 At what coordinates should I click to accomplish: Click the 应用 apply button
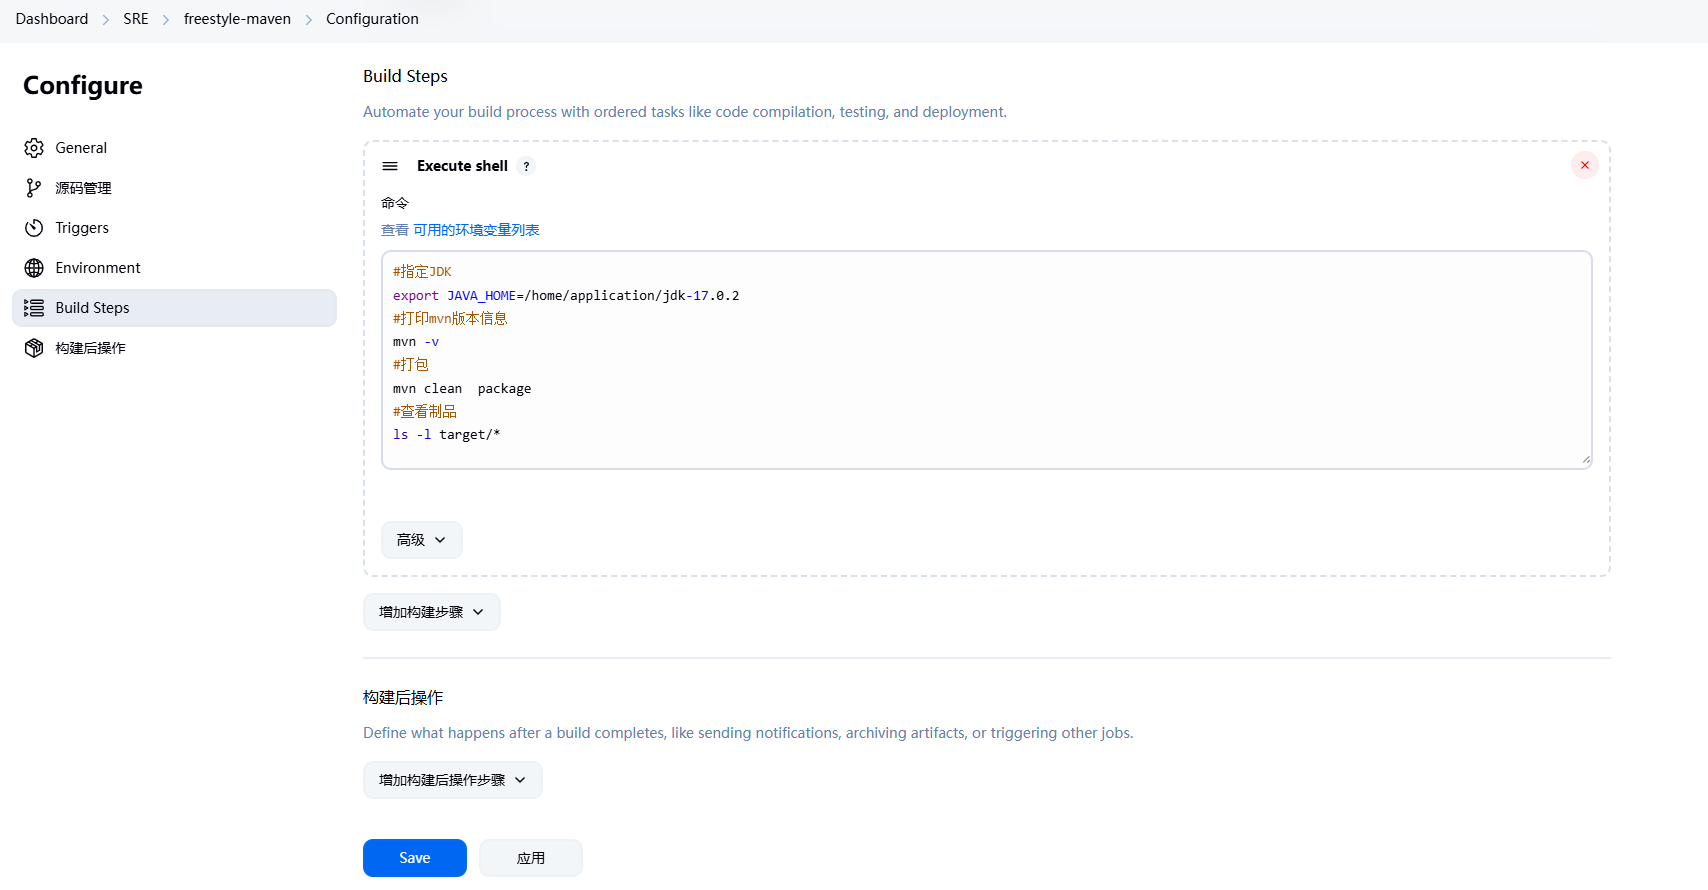(530, 858)
